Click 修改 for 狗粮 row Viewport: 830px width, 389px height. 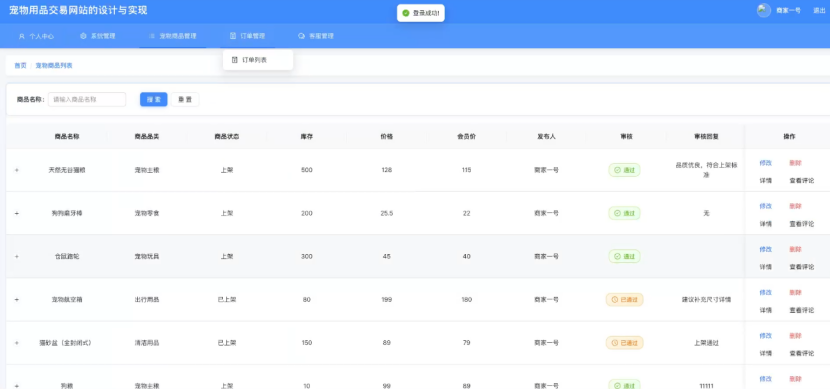[x=765, y=379]
